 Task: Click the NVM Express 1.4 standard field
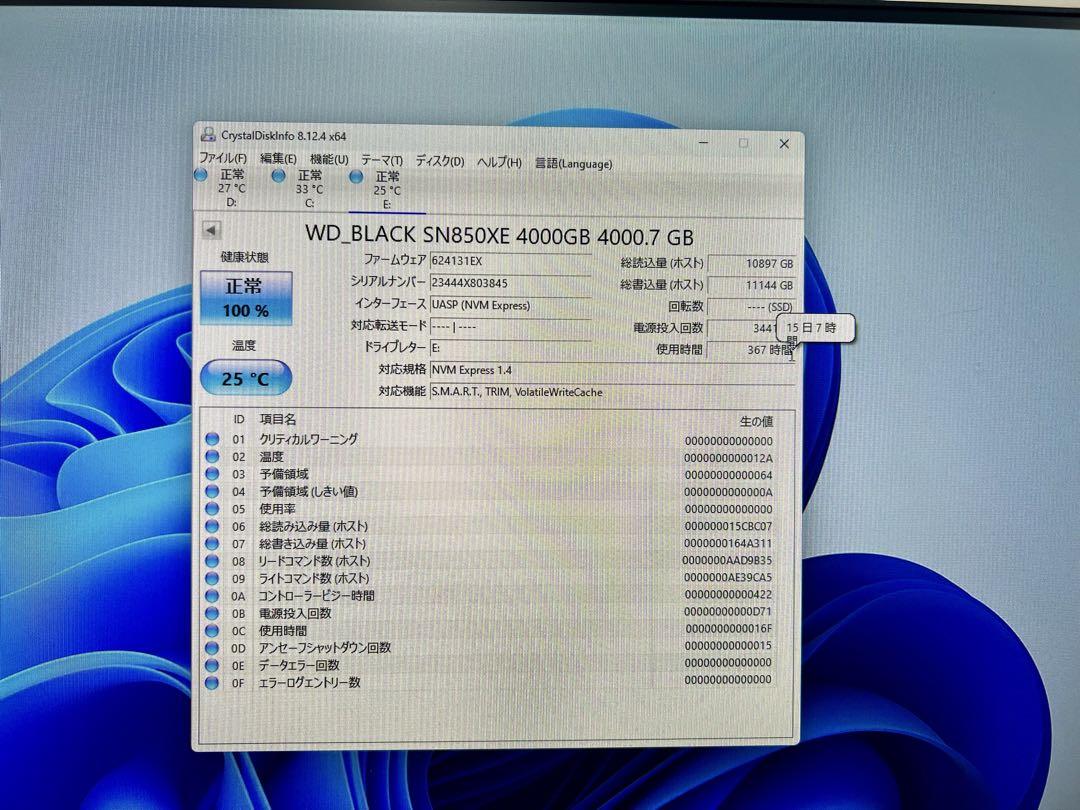tap(612, 370)
